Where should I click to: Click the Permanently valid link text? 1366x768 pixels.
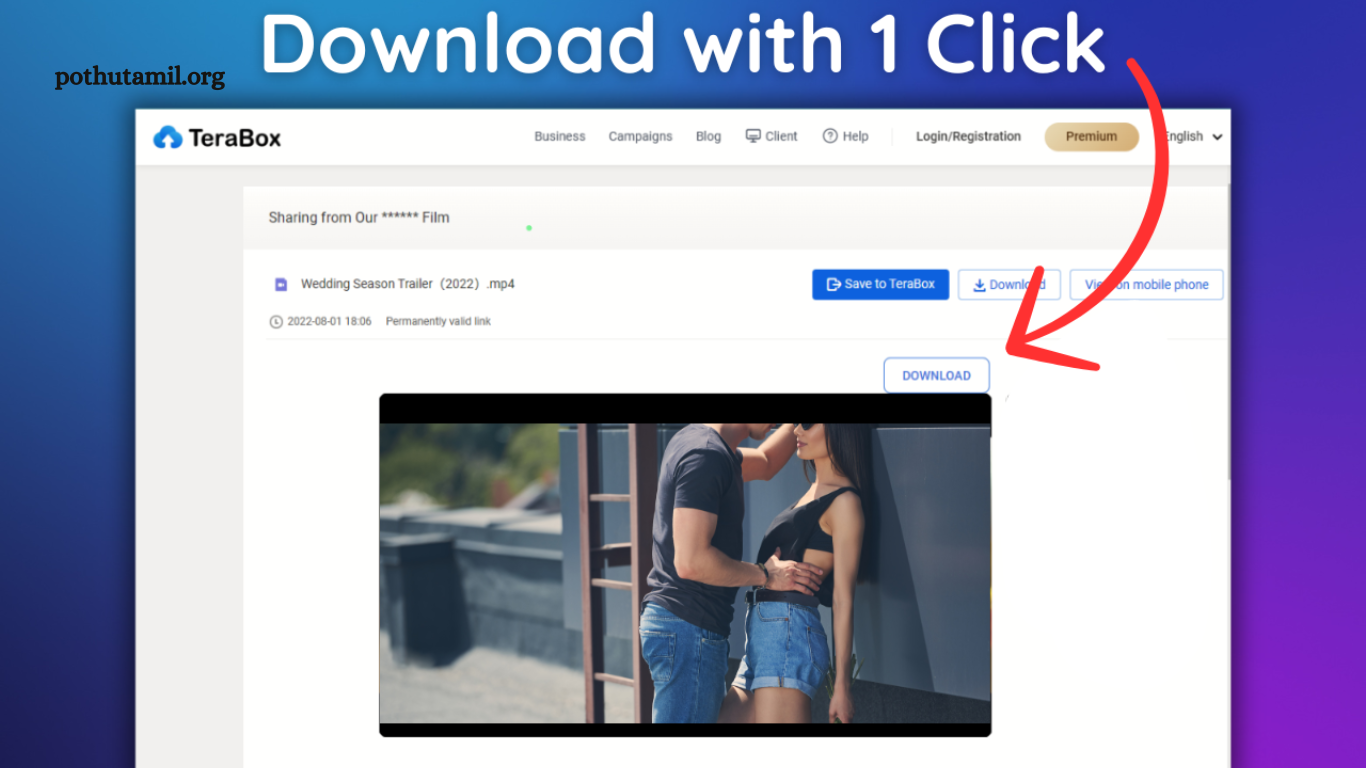pos(438,322)
